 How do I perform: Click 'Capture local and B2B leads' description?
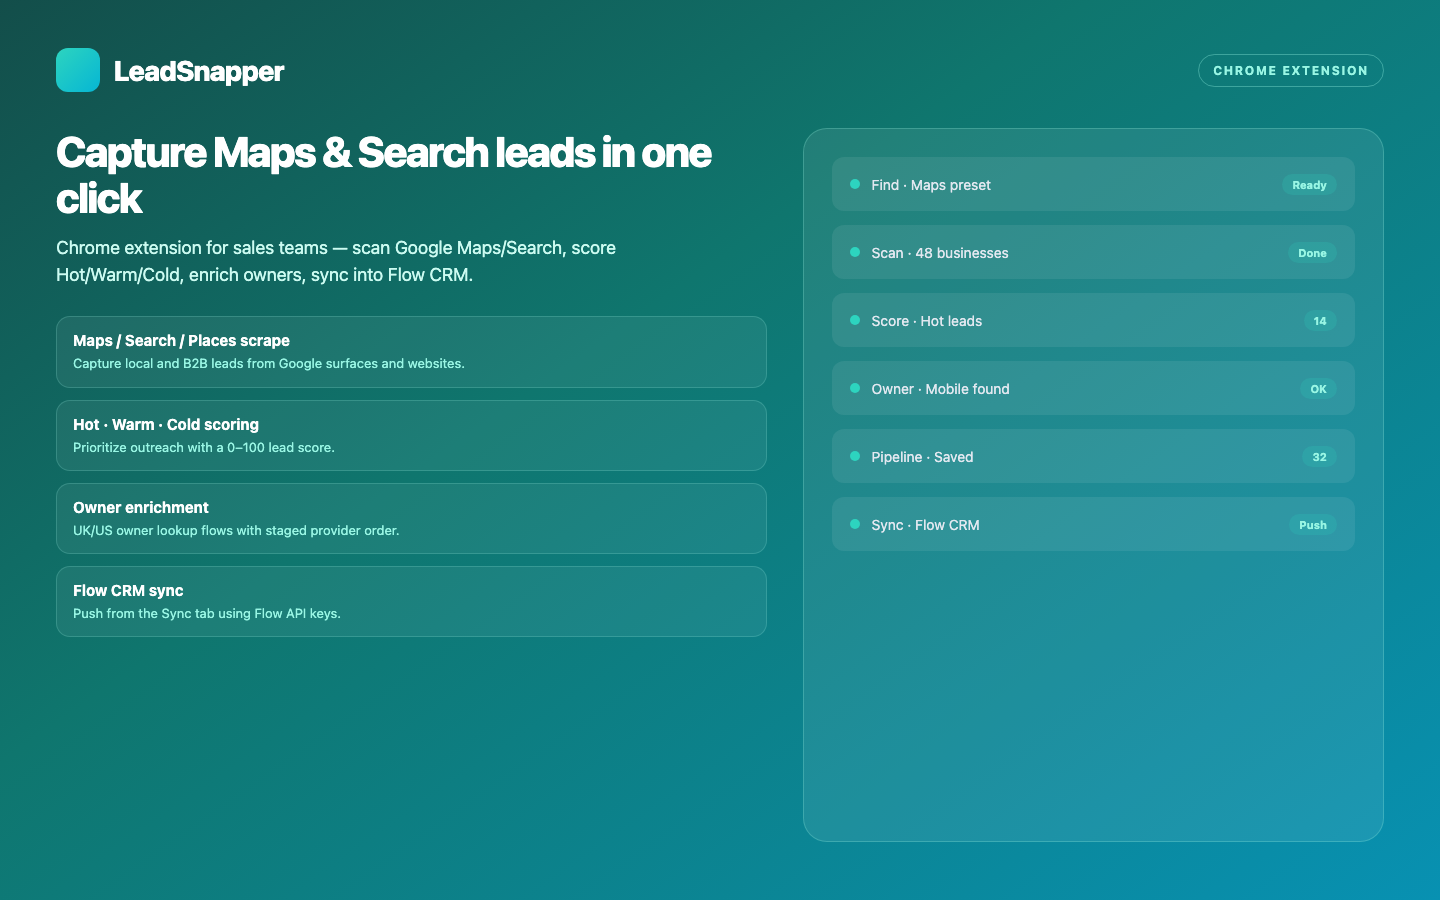pyautogui.click(x=269, y=364)
